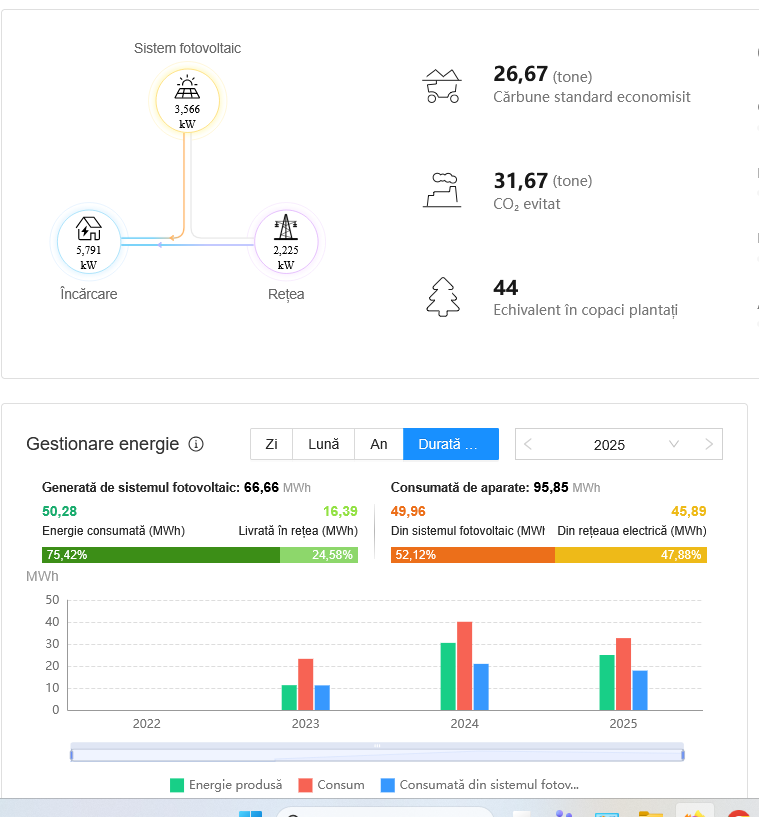This screenshot has width=759, height=817.
Task: Switch to the Zi tab
Action: coord(271,444)
